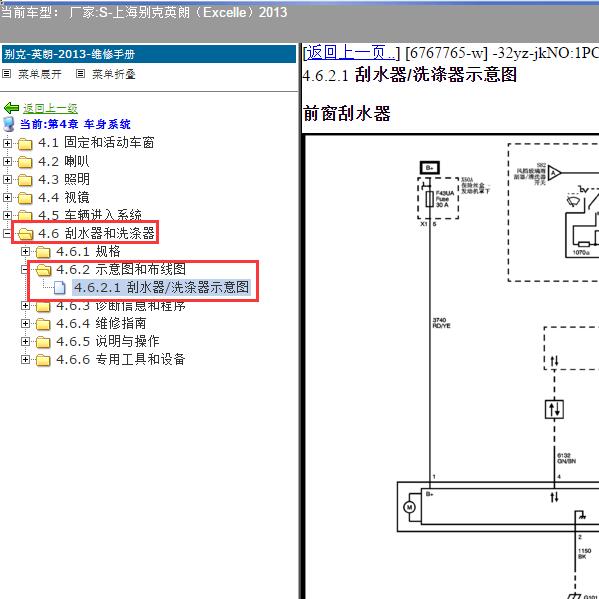Image resolution: width=599 pixels, height=599 pixels.
Task: Expand the 4.1 固定和活动车窗 node
Action: 7,143
